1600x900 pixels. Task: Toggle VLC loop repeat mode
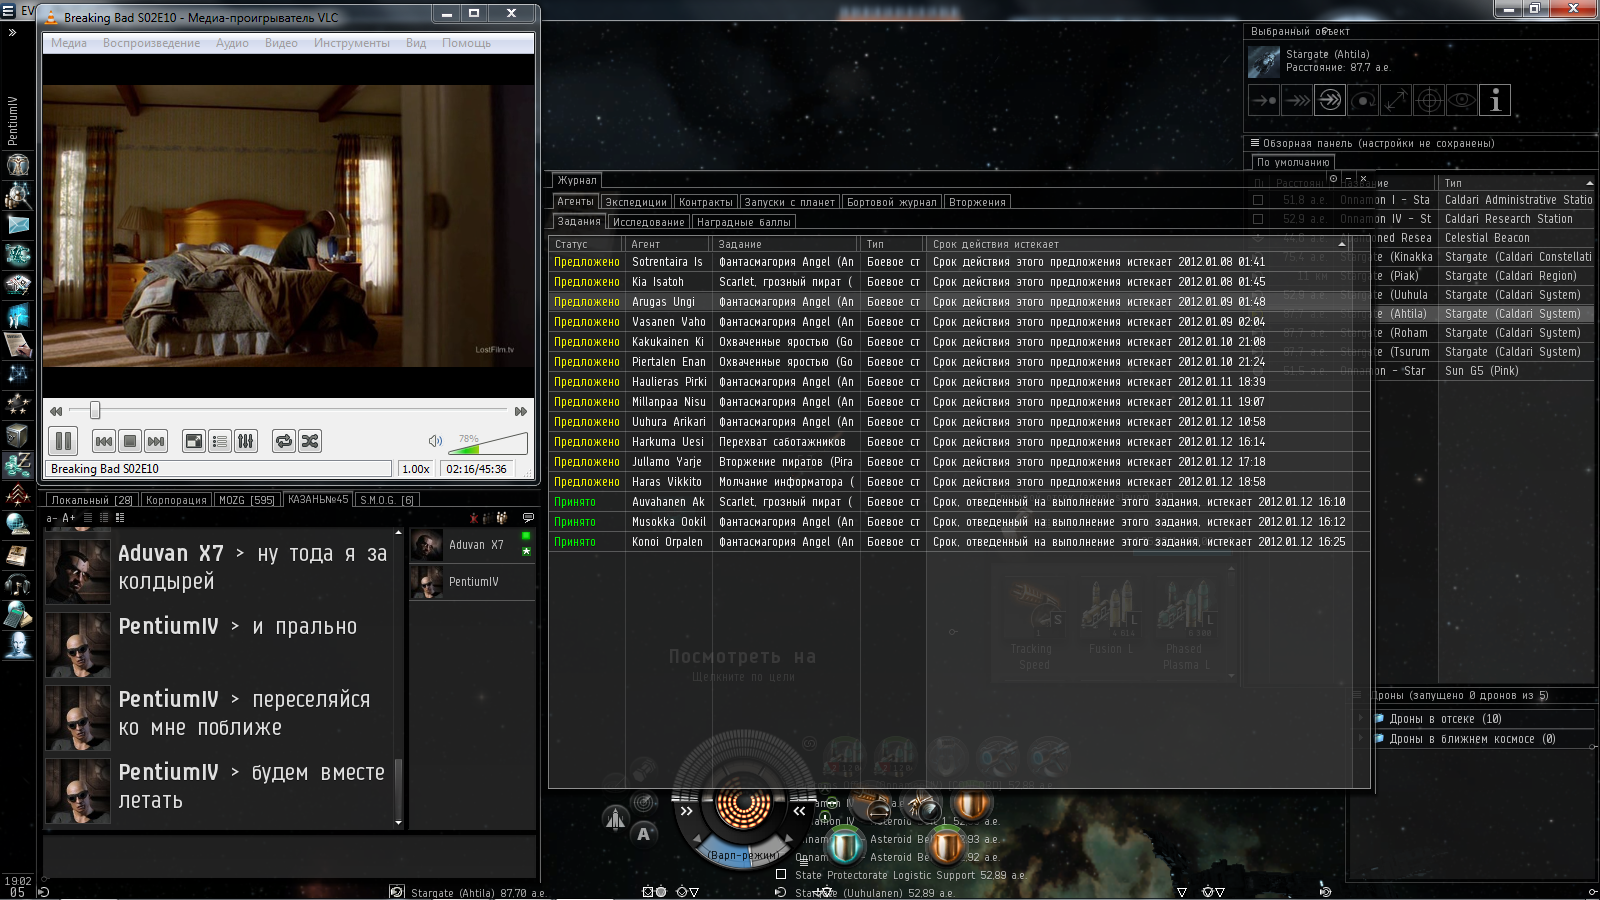[284, 441]
